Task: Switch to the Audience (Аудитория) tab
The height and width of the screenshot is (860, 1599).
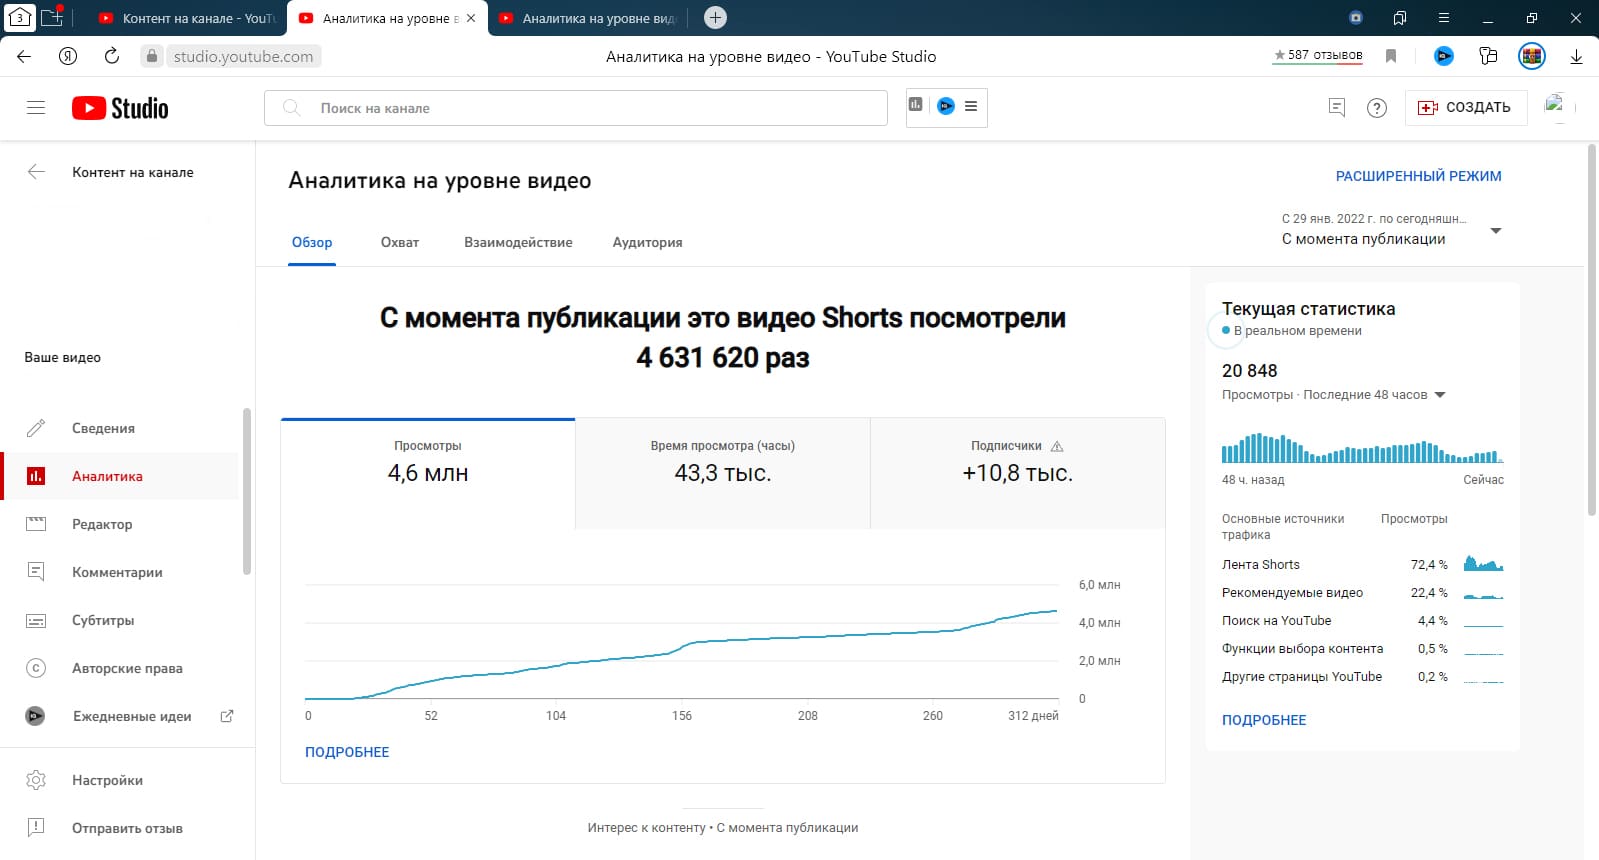Action: [x=647, y=242]
